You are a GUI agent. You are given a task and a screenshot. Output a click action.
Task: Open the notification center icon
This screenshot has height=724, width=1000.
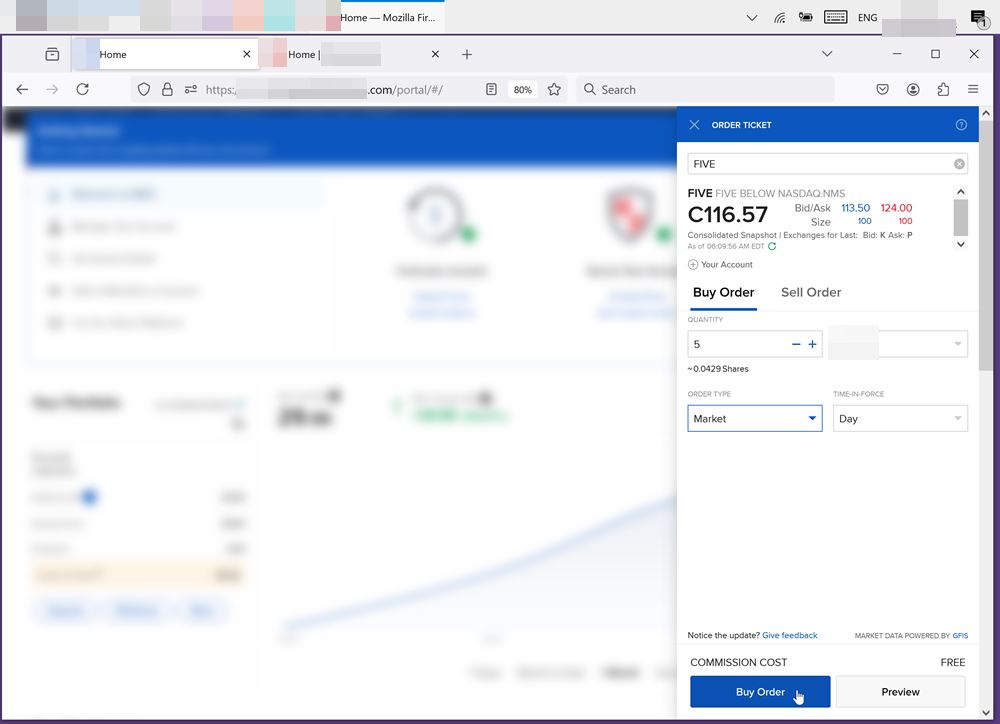pos(979,18)
